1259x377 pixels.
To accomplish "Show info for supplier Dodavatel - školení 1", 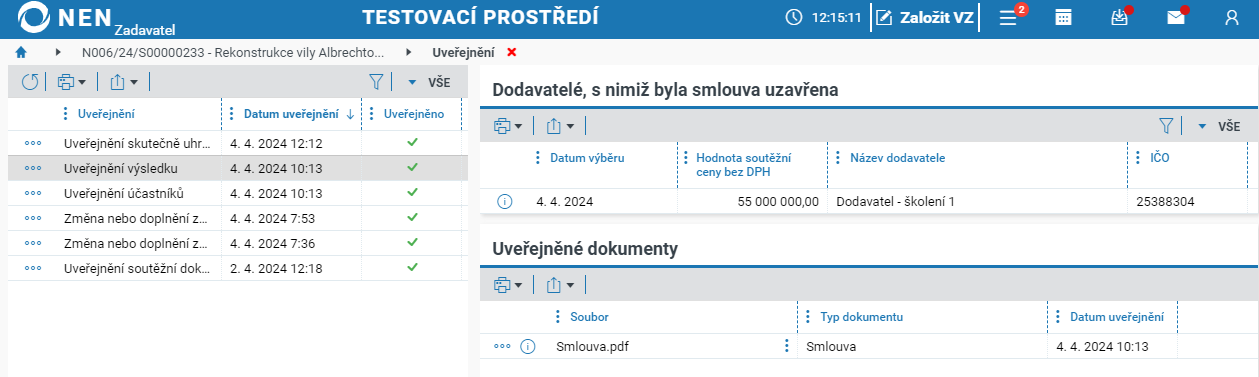I will pos(504,201).
